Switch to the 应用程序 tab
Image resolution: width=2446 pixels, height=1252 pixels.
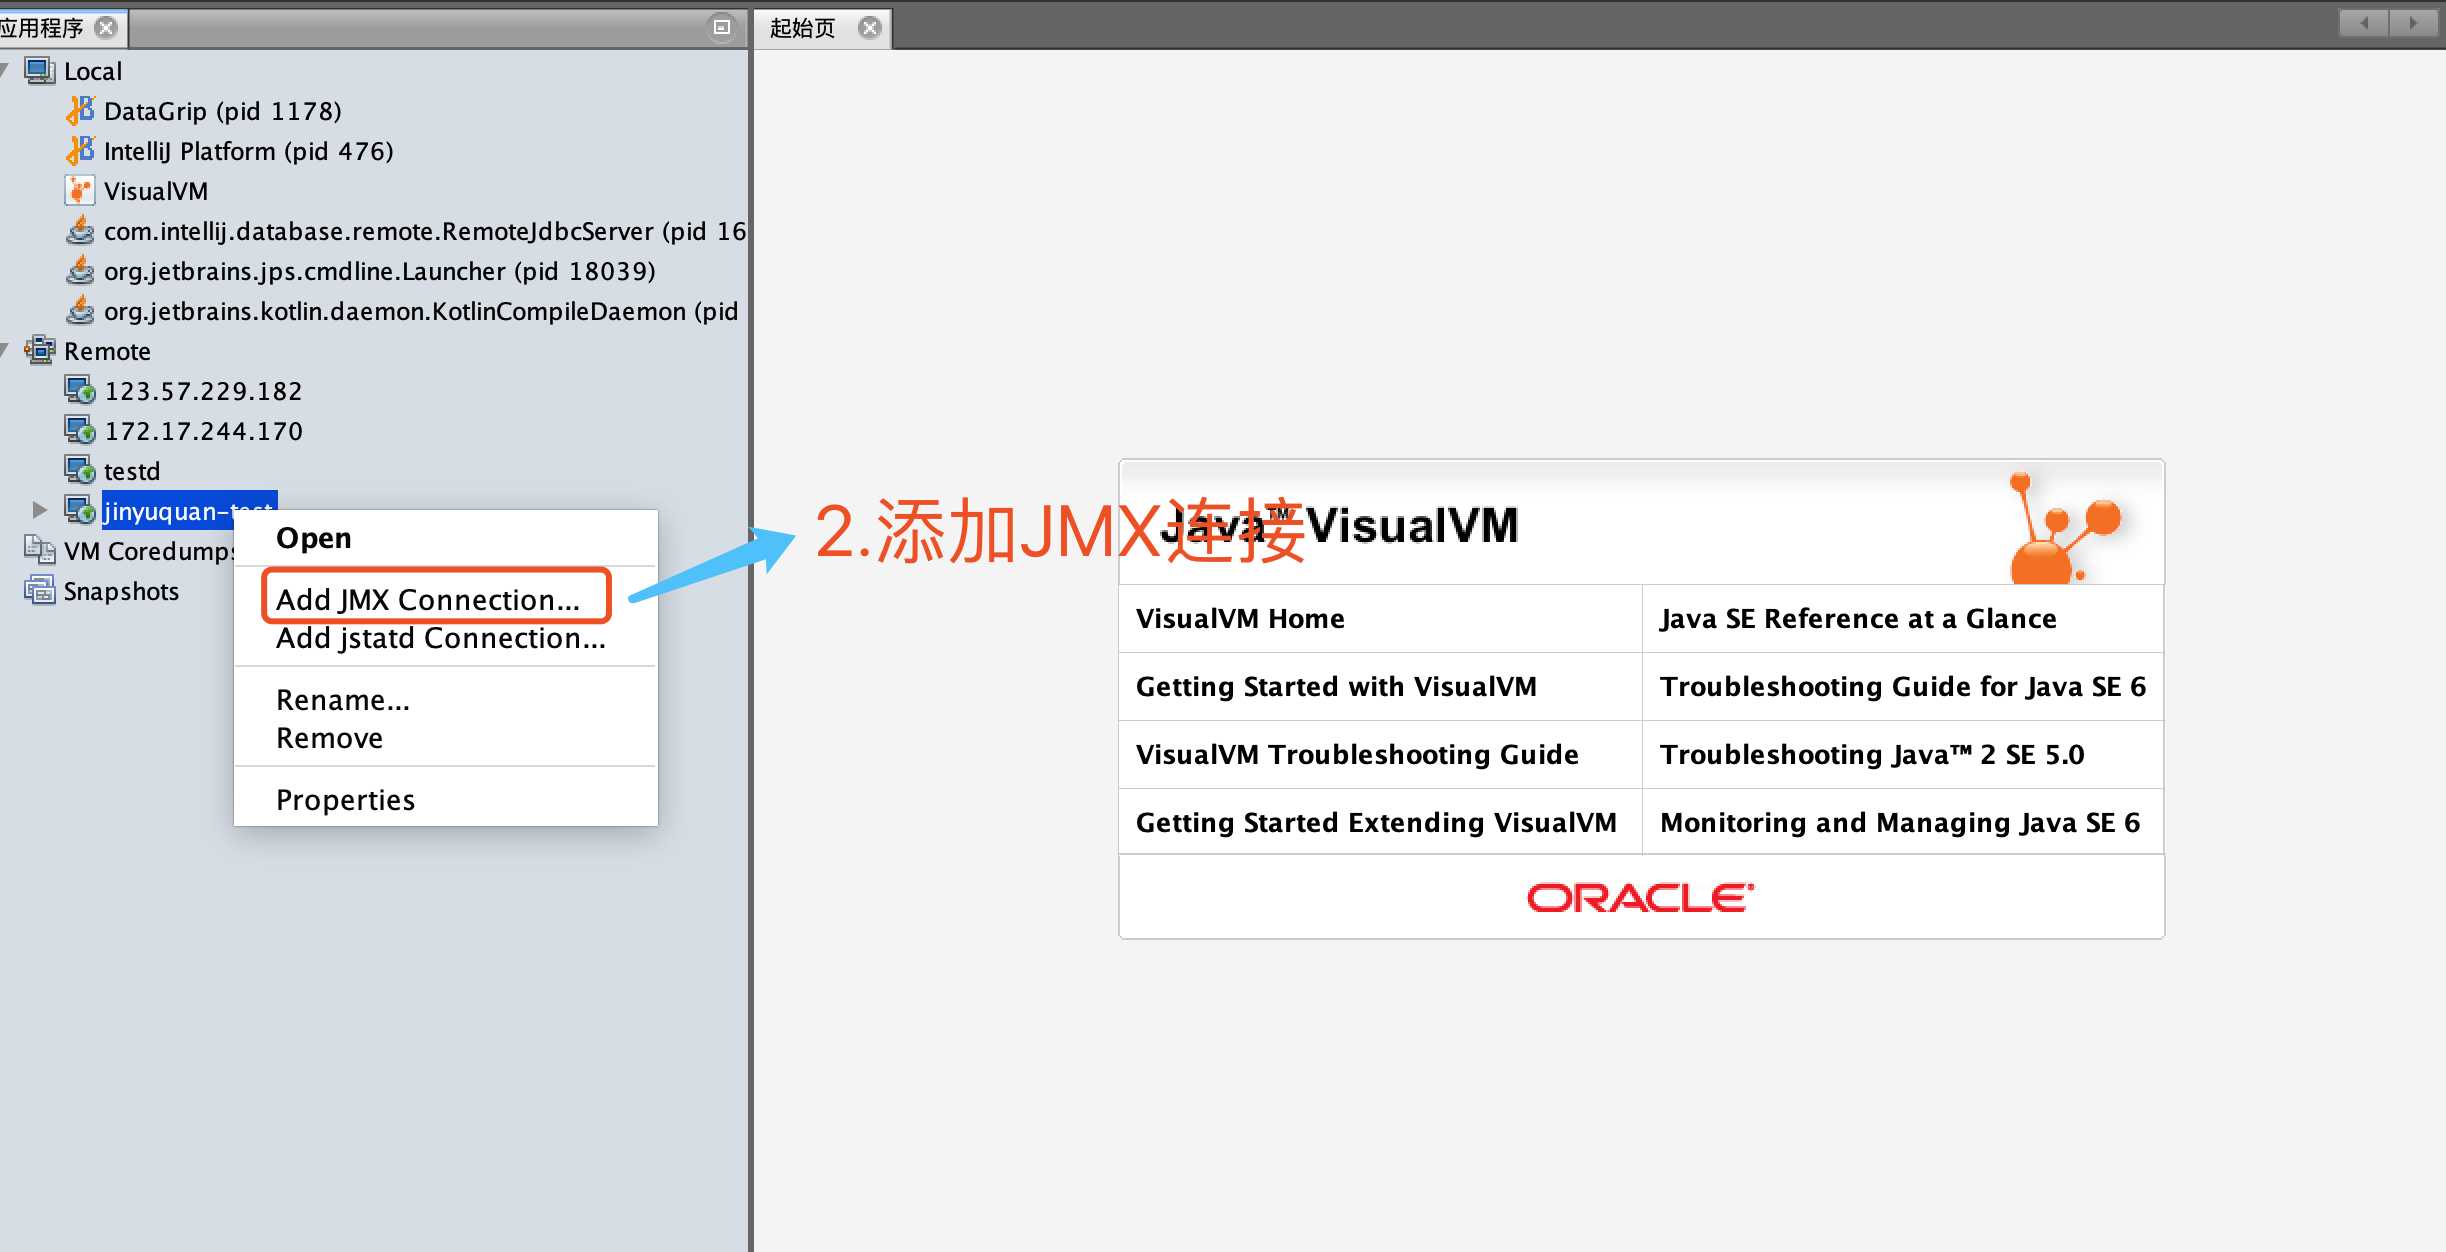point(42,28)
